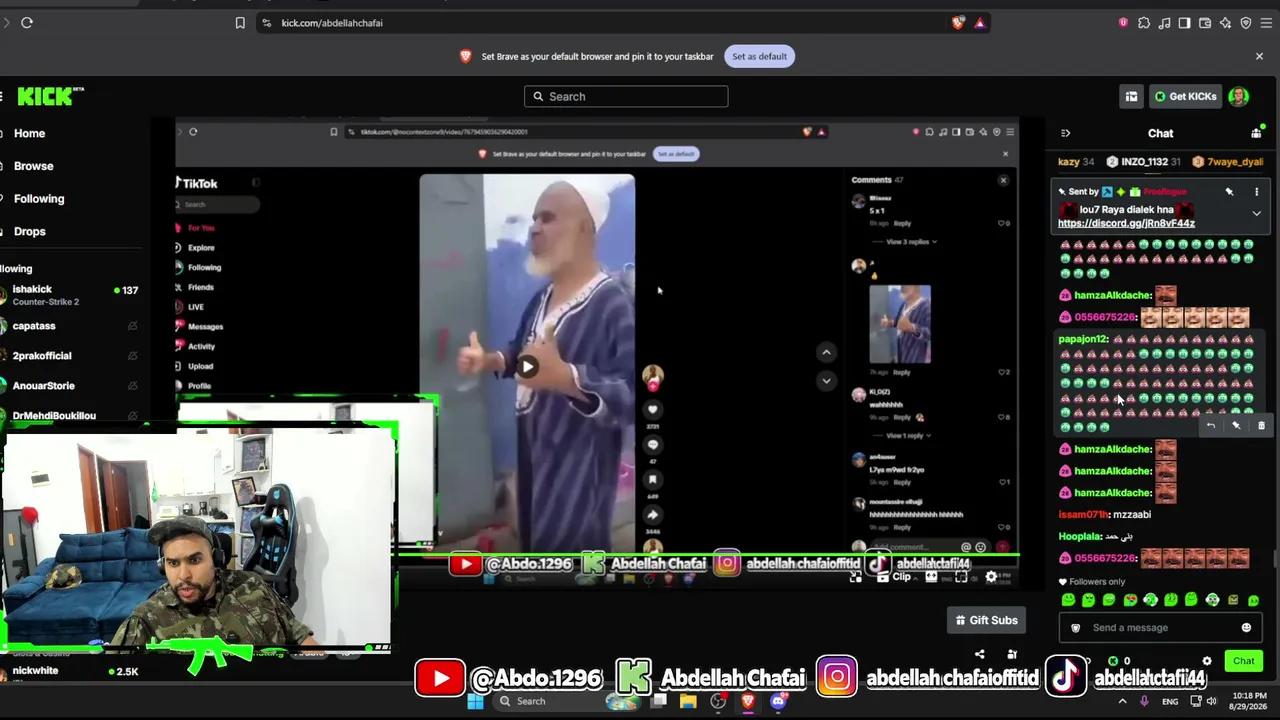
Task: Open Brave browser taskbar icon
Action: [748, 701]
